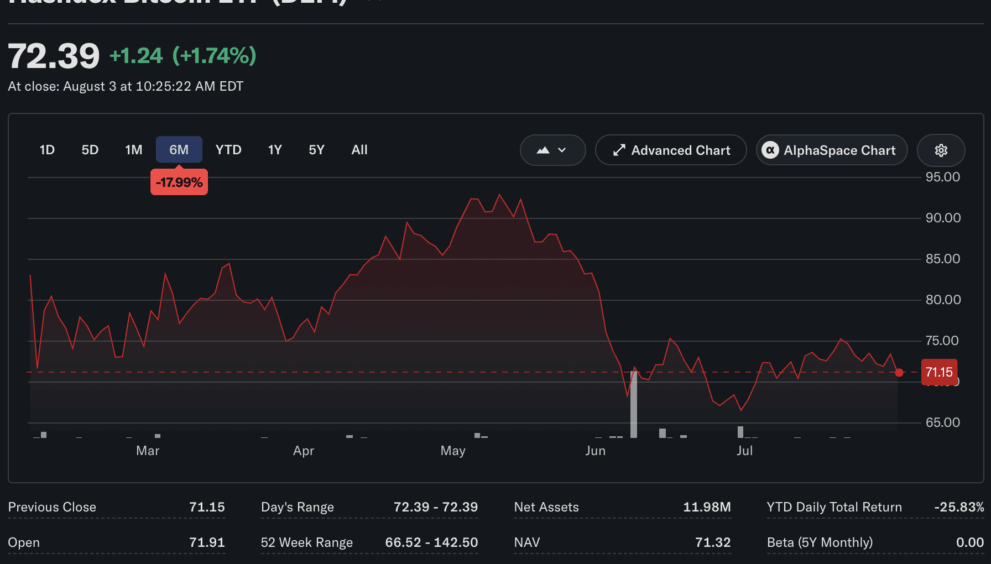Screen dimensions: 991x564
Task: Click the May label on x-axis
Action: (x=453, y=451)
